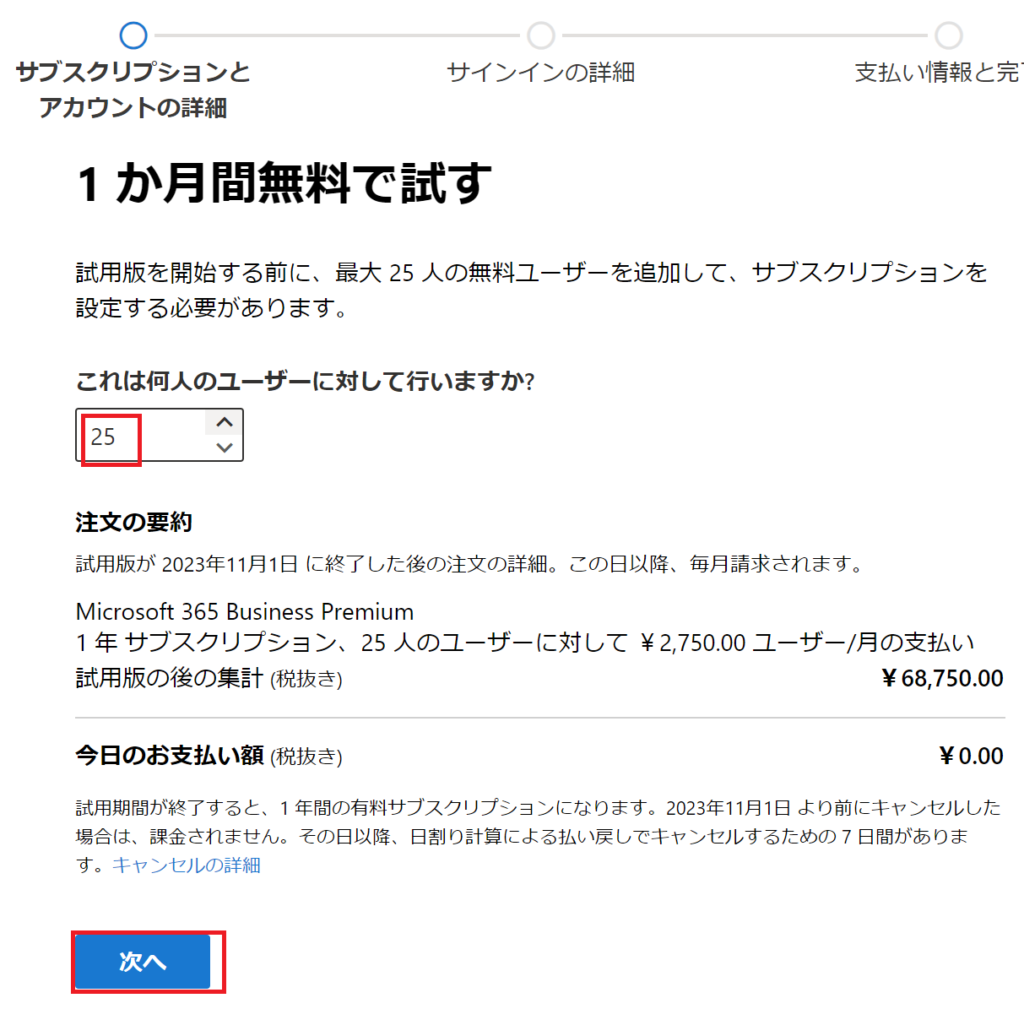Open the キャンセルの詳細 link
The height and width of the screenshot is (1009, 1024).
pos(187,865)
